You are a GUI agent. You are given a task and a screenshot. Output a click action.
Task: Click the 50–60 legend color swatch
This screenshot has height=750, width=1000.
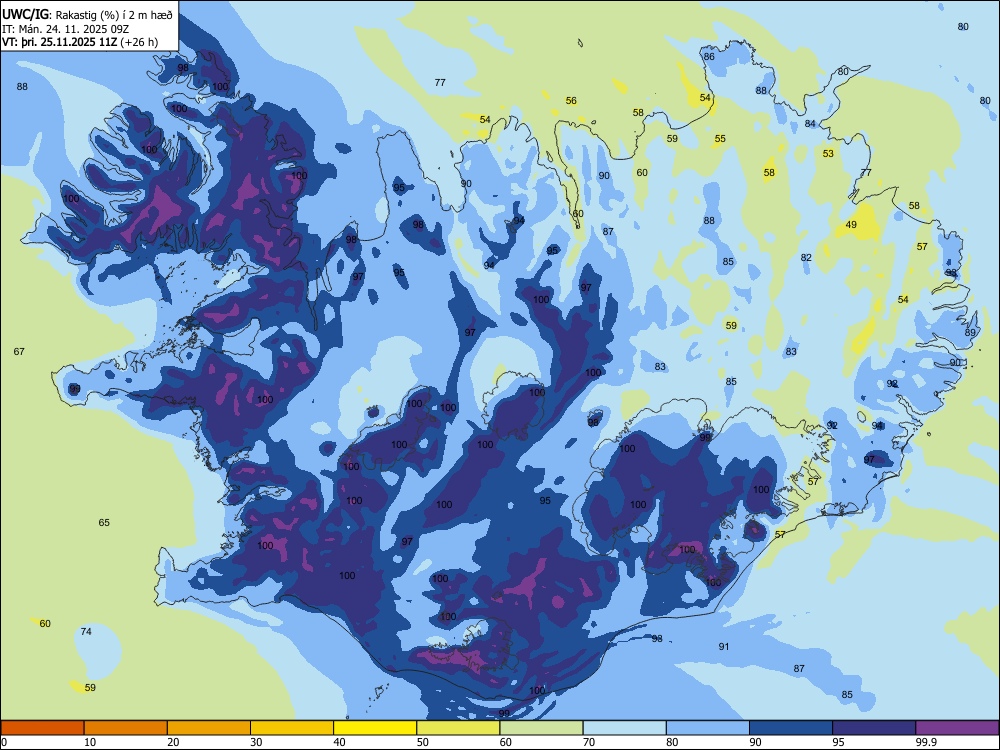[458, 728]
